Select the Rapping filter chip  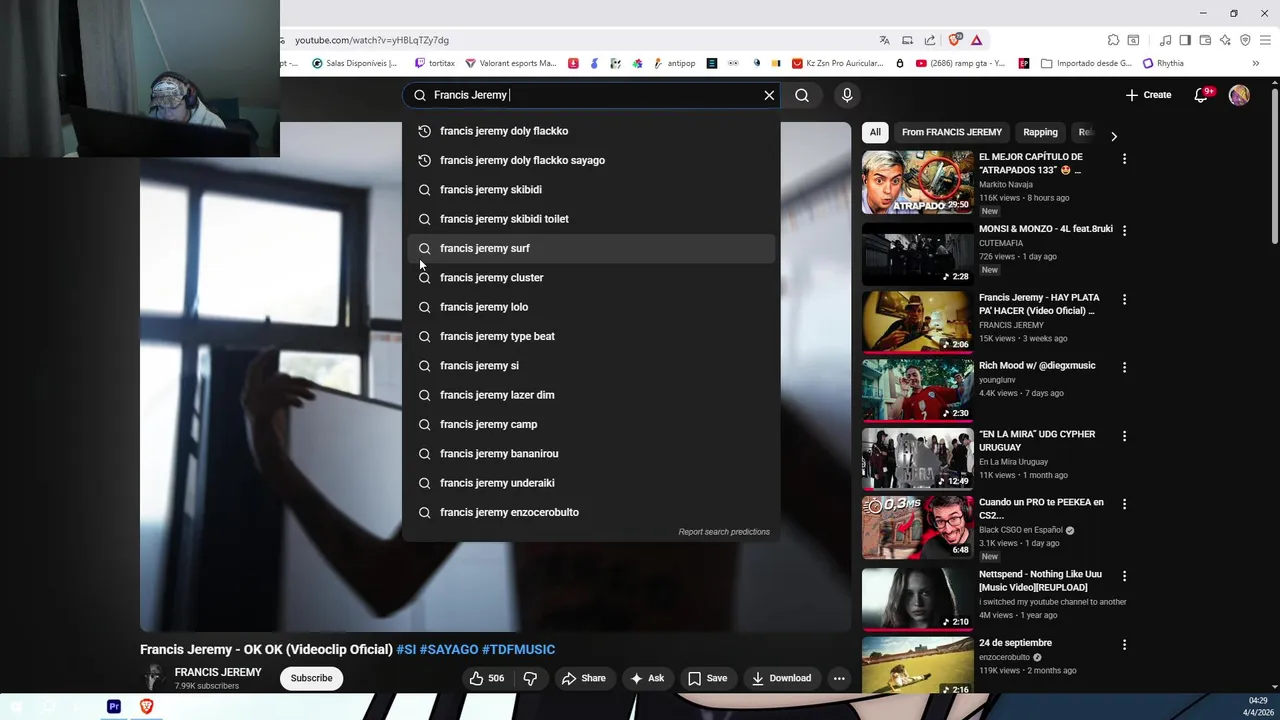pyautogui.click(x=1040, y=132)
